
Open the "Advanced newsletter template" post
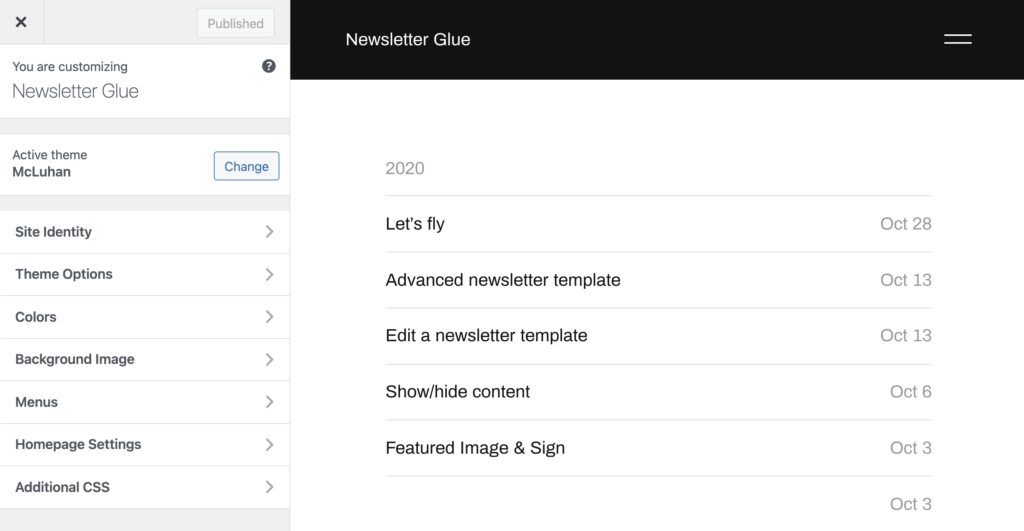point(503,280)
